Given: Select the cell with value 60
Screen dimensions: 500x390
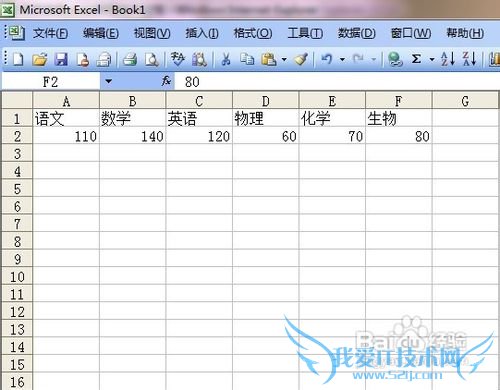Looking at the screenshot, I should 266,136.
